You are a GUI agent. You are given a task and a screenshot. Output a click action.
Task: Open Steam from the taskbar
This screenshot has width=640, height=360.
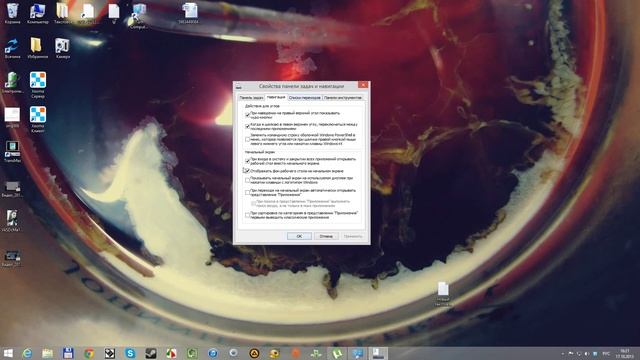tap(151, 353)
